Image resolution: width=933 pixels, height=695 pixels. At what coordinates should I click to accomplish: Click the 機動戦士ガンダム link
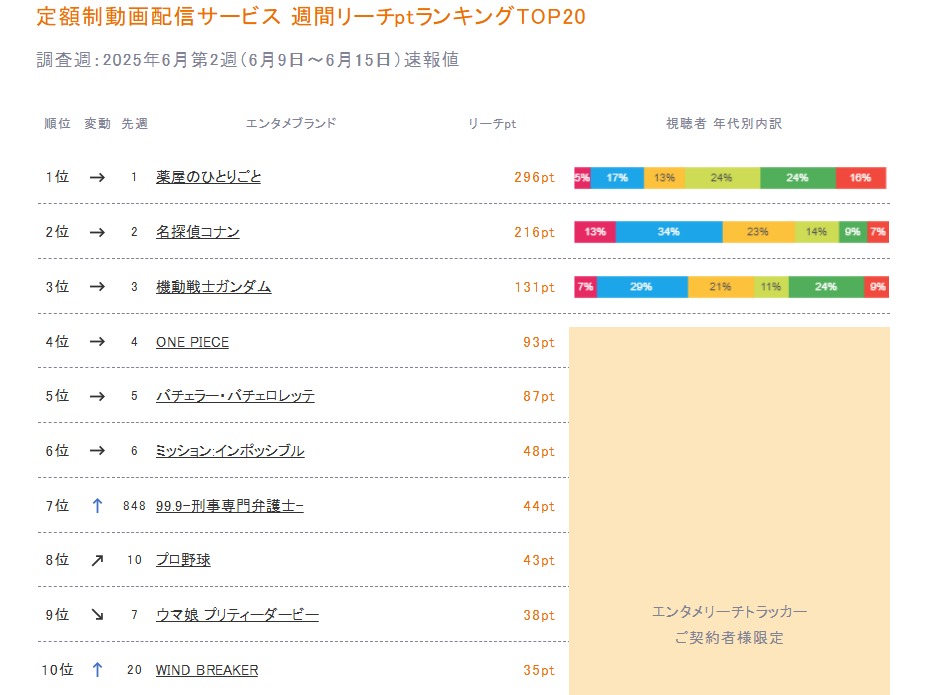click(x=213, y=287)
